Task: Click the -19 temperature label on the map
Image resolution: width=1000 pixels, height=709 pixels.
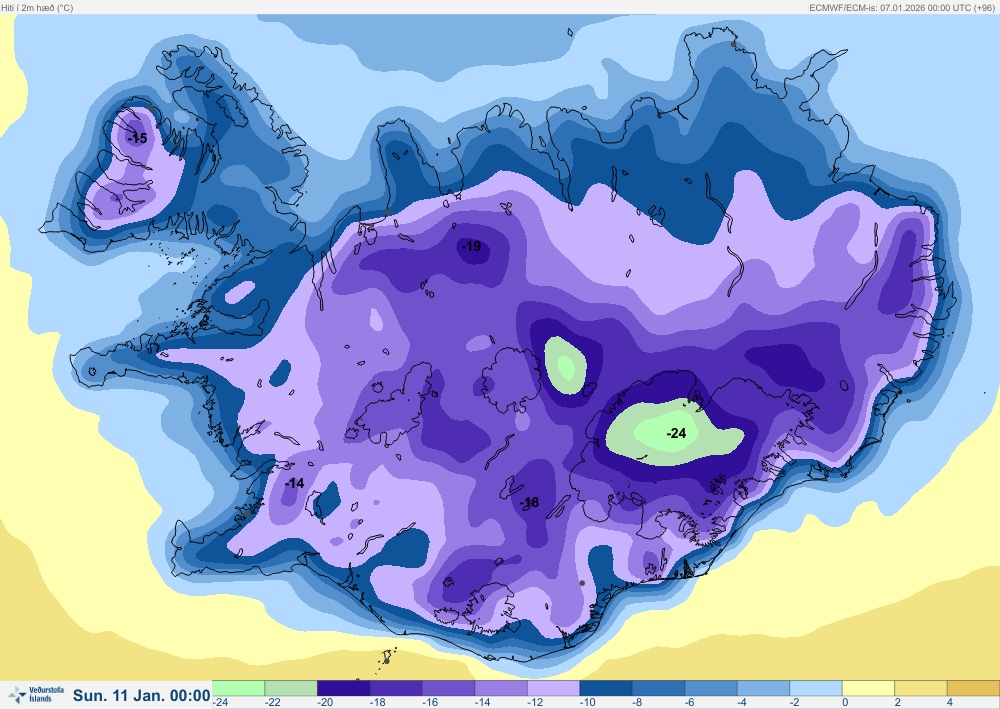Action: (x=471, y=246)
